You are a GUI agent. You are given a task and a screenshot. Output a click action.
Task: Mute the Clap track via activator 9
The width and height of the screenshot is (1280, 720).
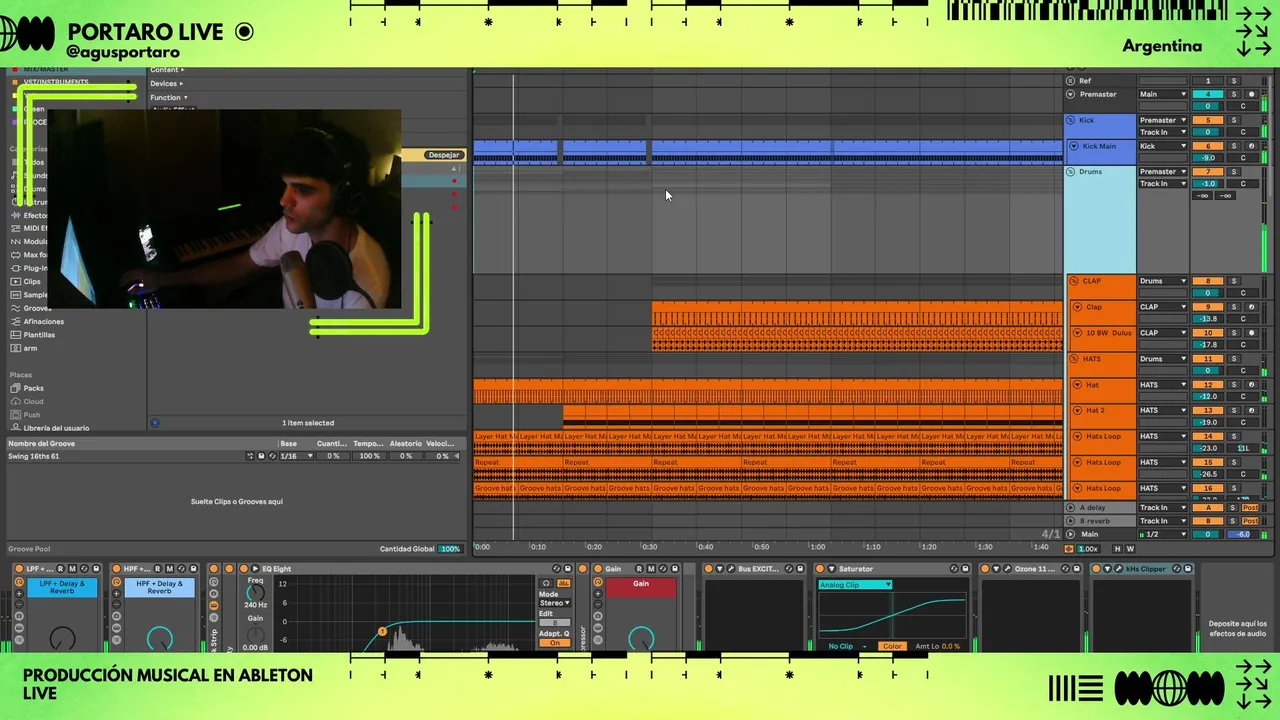[x=1207, y=307]
